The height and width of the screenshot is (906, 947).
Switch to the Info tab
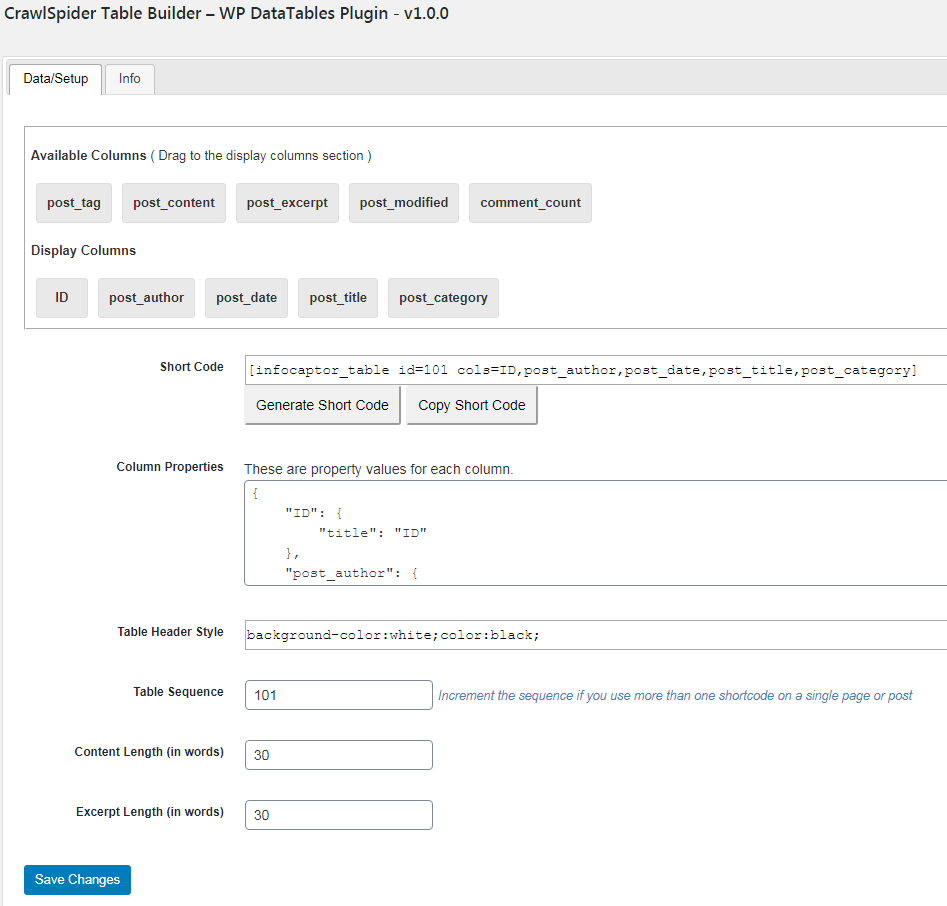coord(129,78)
